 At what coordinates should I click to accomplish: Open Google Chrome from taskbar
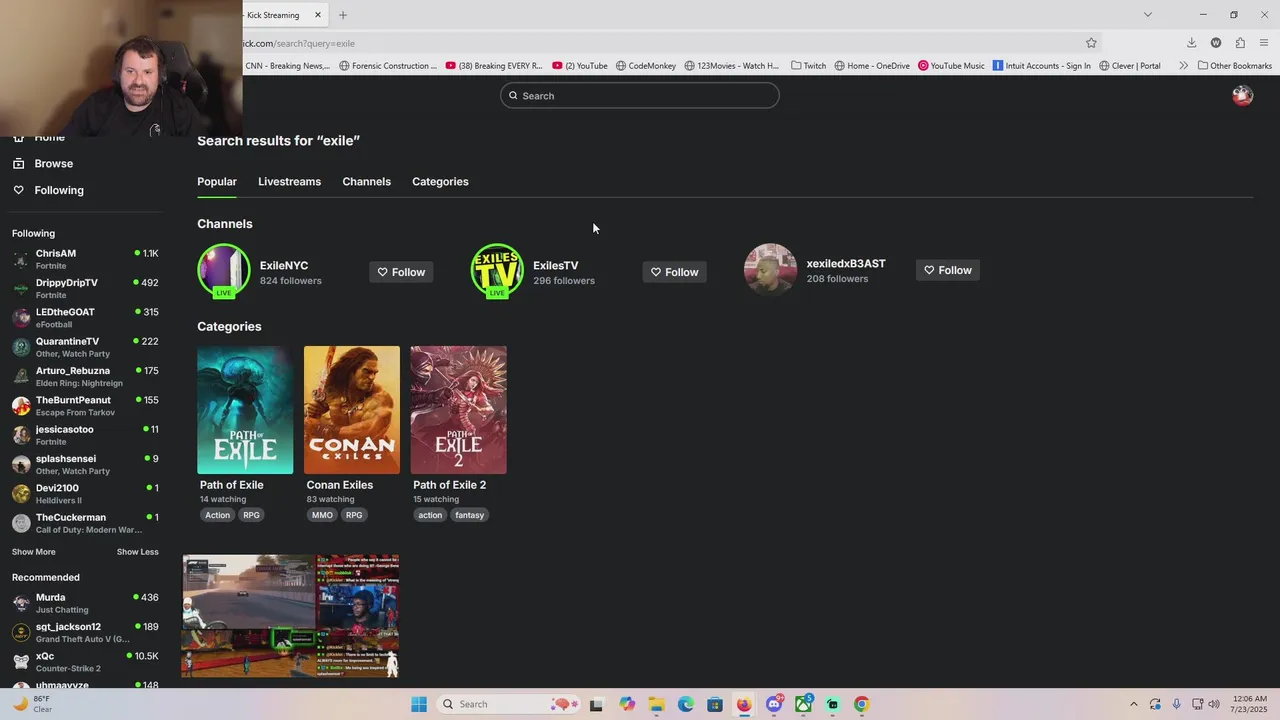[x=861, y=704]
